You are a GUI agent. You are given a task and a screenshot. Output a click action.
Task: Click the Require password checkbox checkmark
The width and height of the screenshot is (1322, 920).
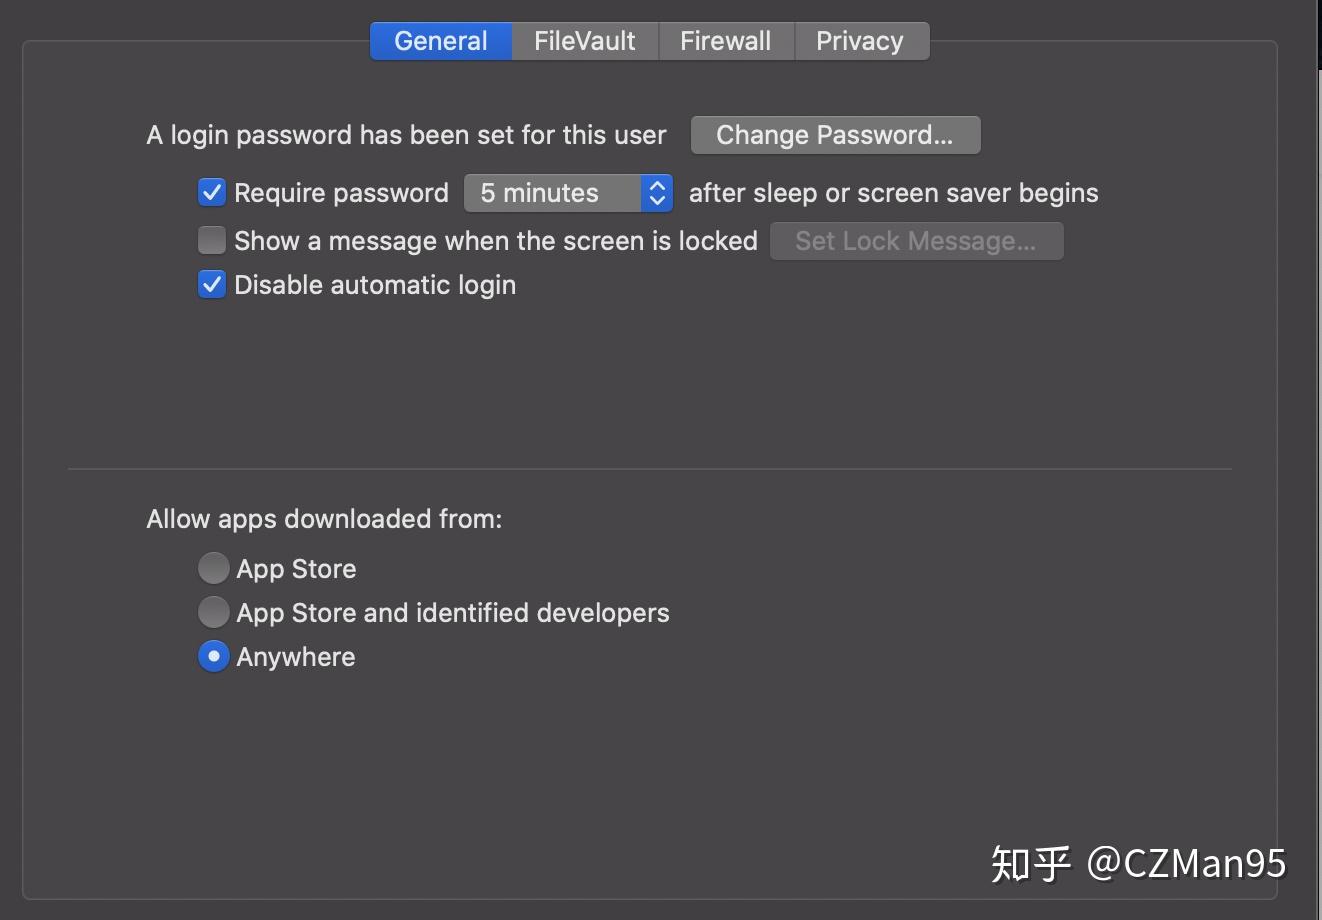tap(211, 192)
